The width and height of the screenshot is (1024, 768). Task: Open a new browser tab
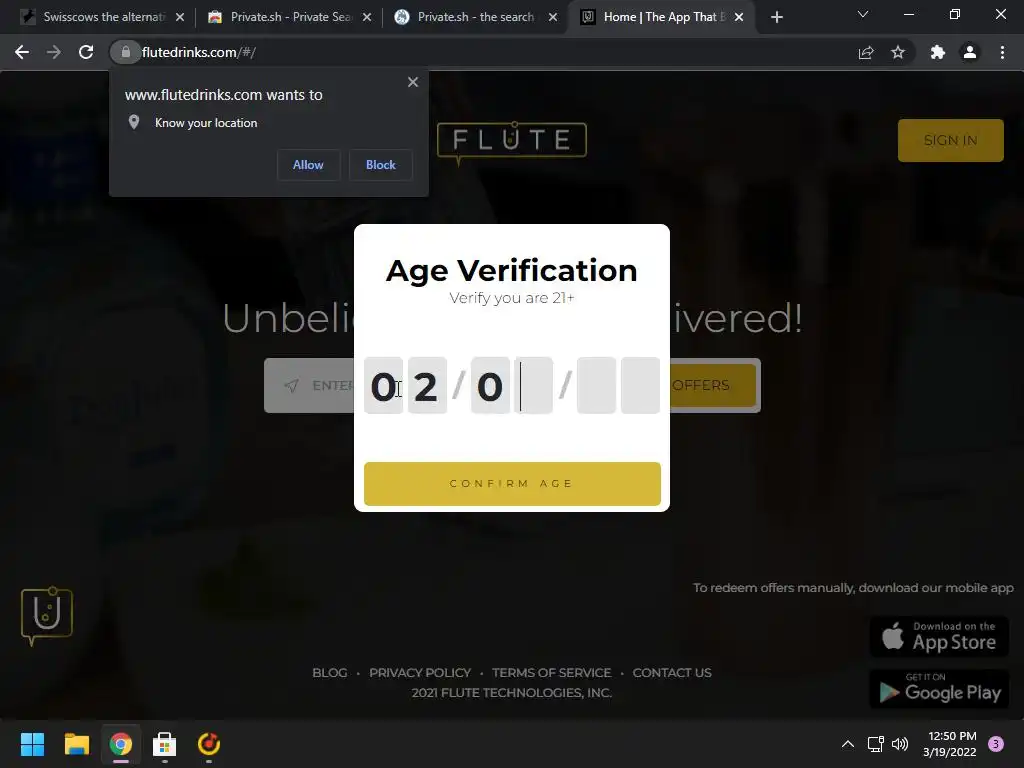click(776, 17)
